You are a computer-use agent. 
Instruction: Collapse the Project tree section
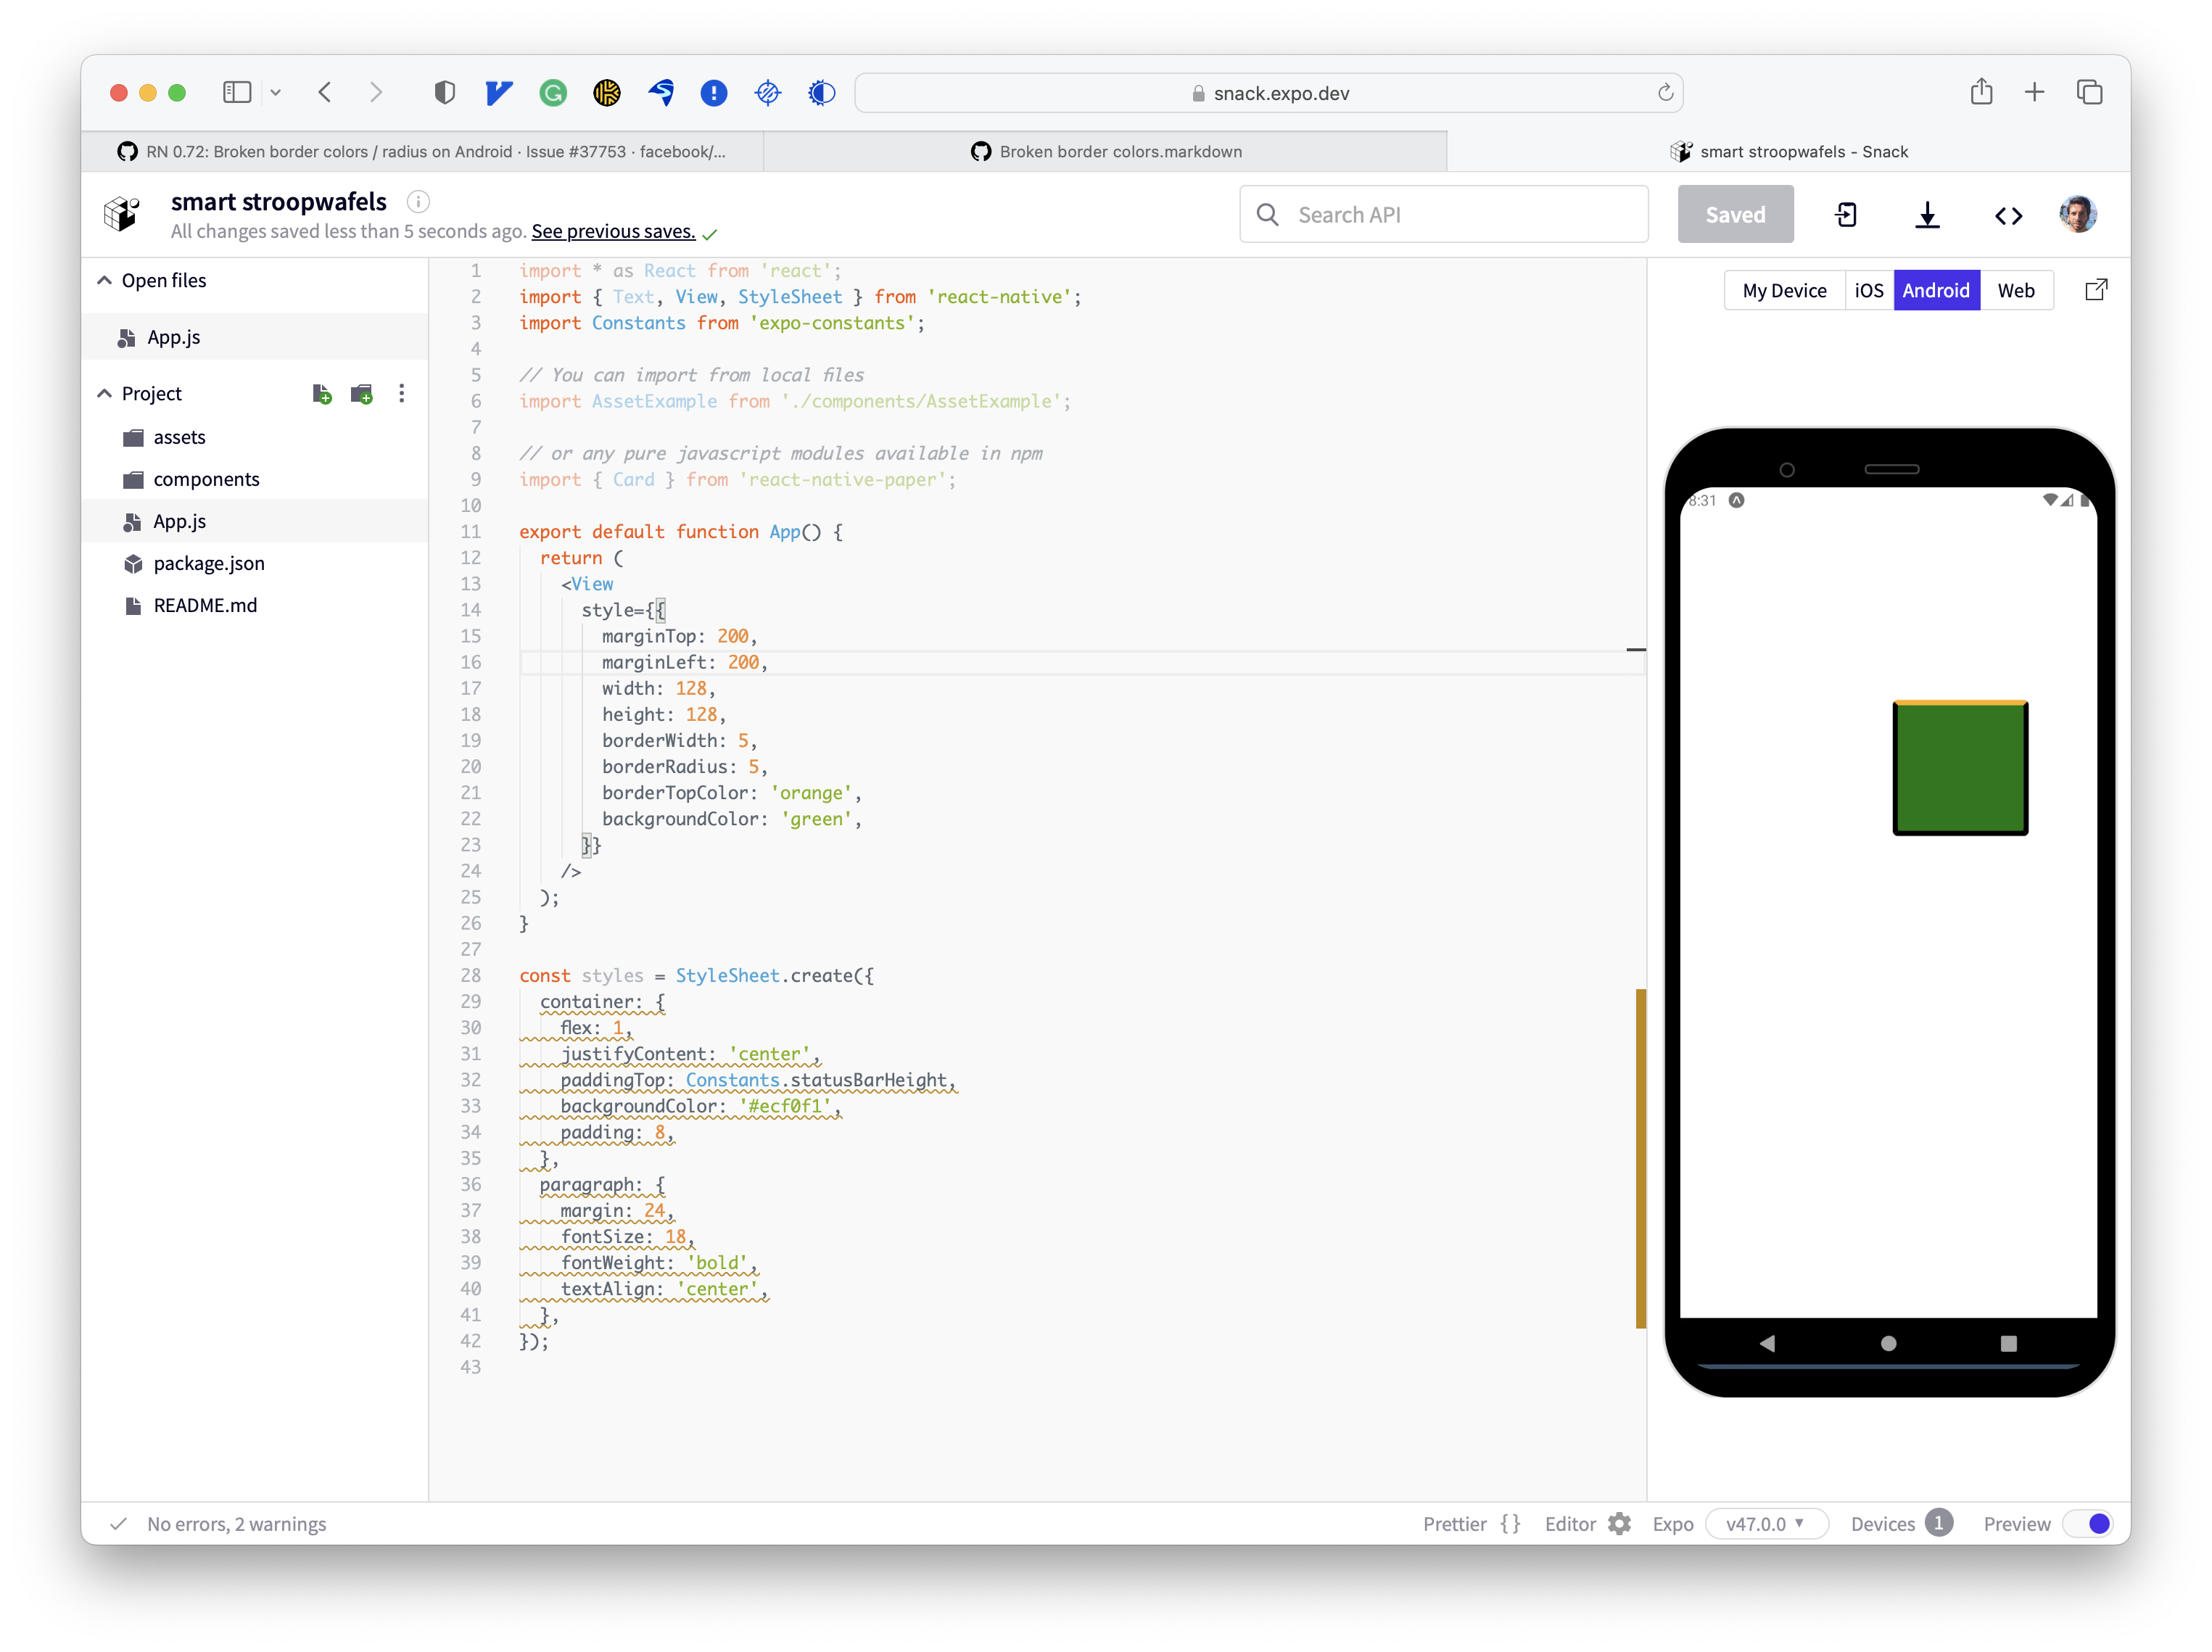(104, 393)
